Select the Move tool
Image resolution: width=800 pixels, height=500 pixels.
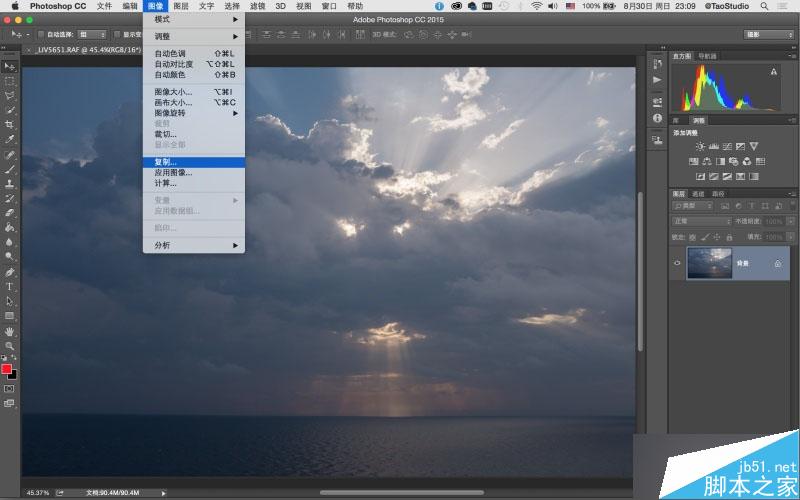9,66
